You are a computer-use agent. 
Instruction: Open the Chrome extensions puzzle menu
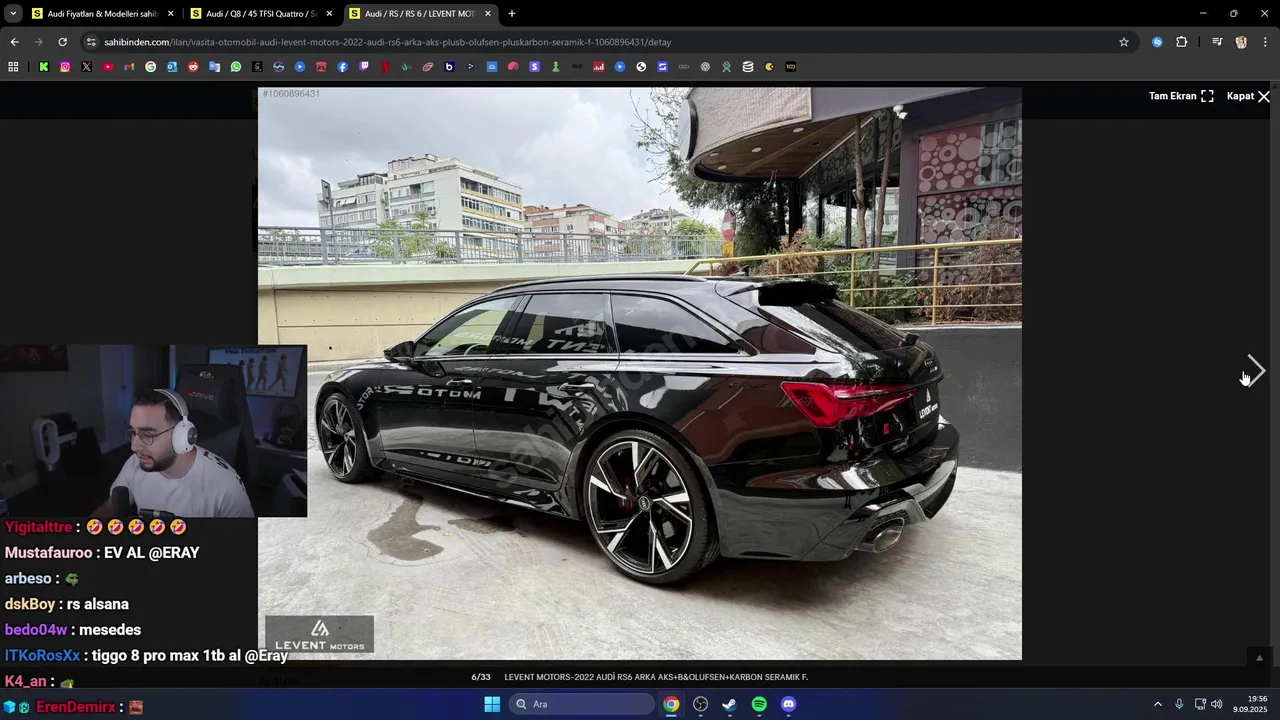pyautogui.click(x=1182, y=42)
